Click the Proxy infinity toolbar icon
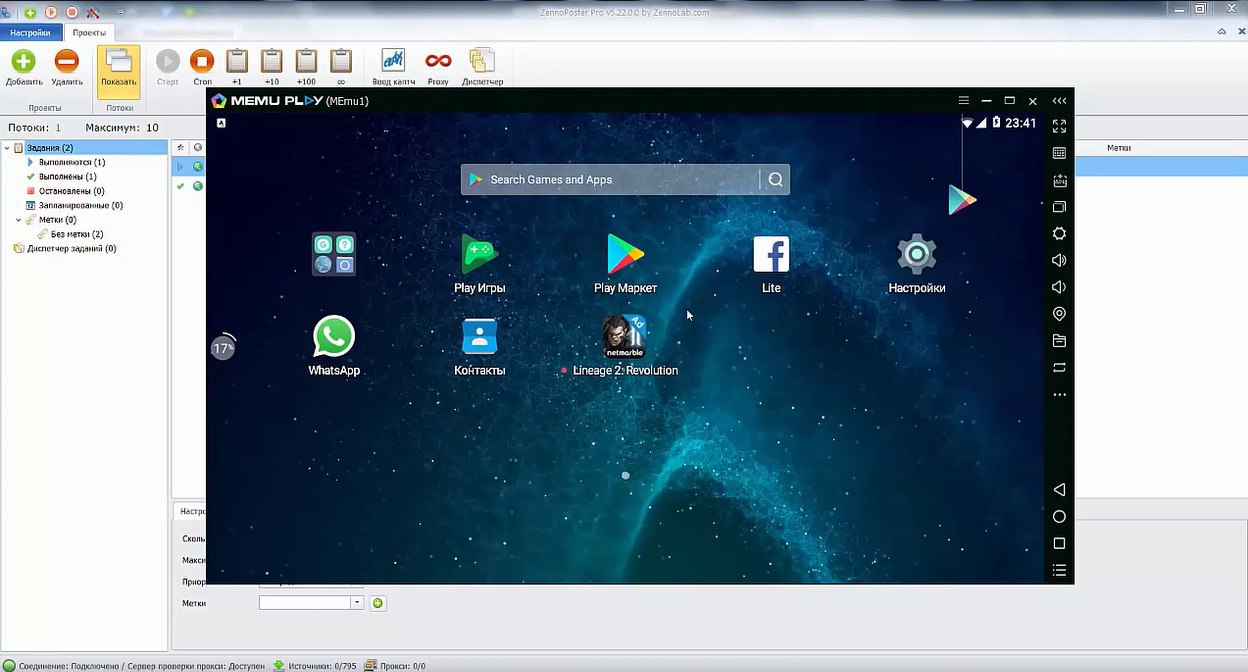The width and height of the screenshot is (1248, 672). click(x=438, y=62)
